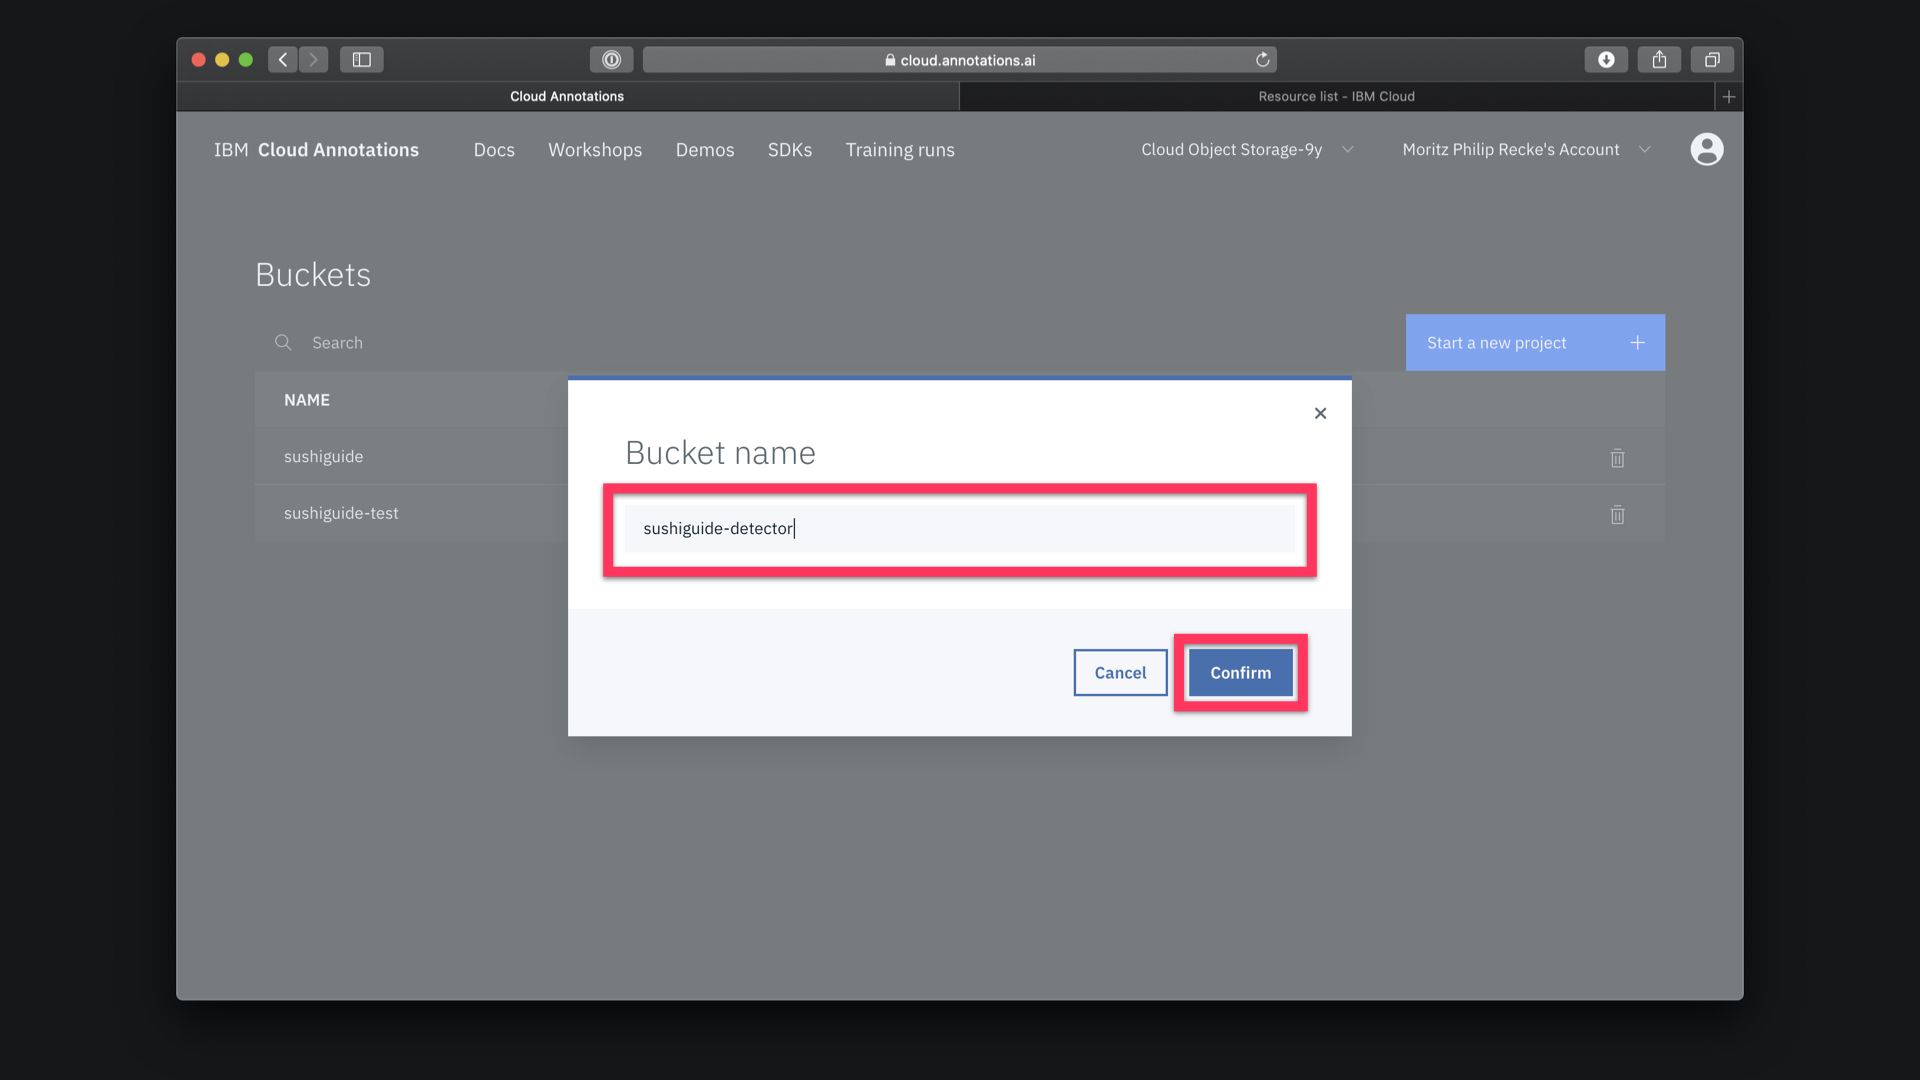
Task: Click the Confirm button in dialog
Action: pyautogui.click(x=1240, y=673)
